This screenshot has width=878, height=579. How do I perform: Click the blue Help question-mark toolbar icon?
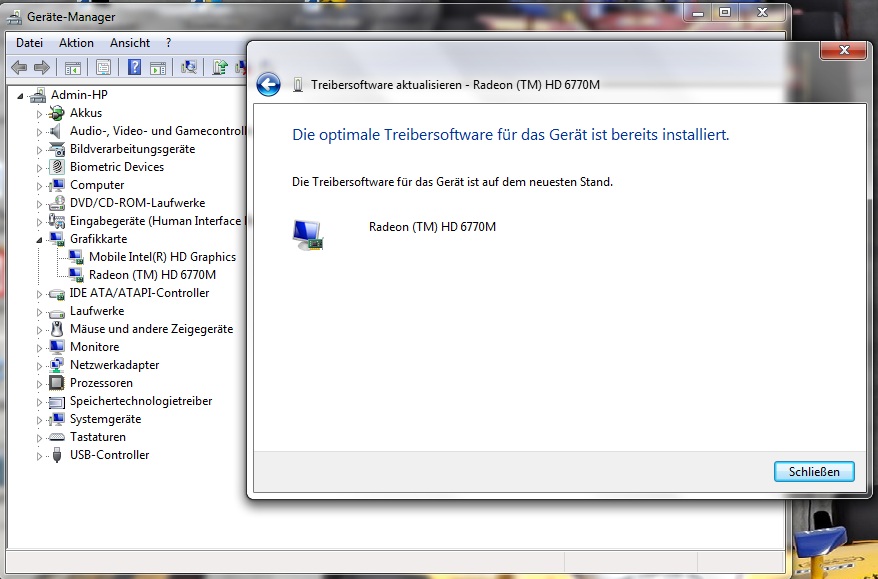click(x=134, y=67)
